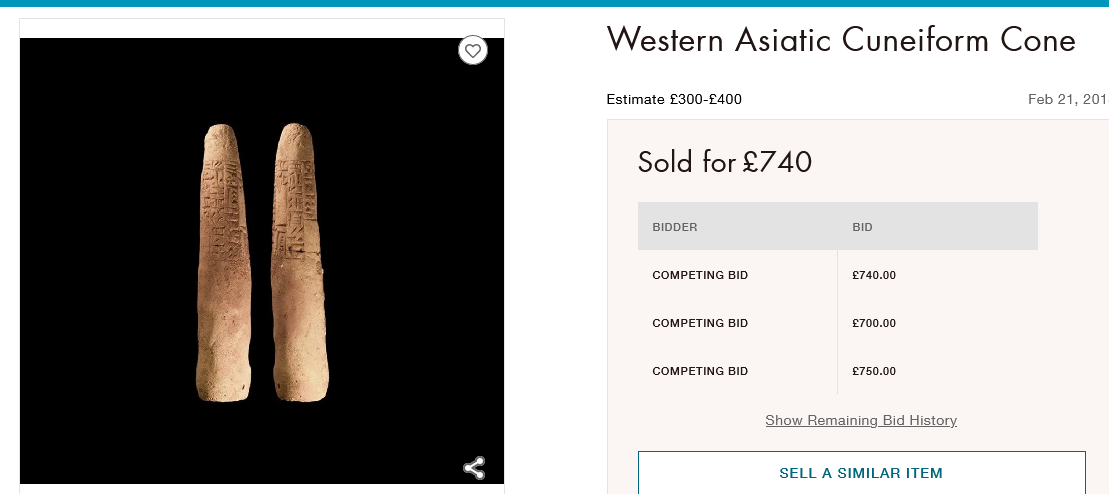Select the Competing Bid label beside £700.00
Image resolution: width=1109 pixels, height=494 pixels.
[700, 323]
